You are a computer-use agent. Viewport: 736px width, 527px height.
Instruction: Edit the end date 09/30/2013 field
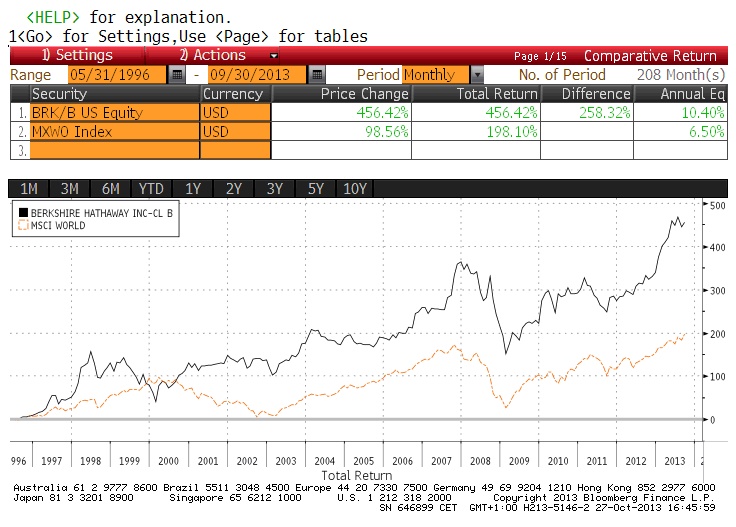click(257, 75)
